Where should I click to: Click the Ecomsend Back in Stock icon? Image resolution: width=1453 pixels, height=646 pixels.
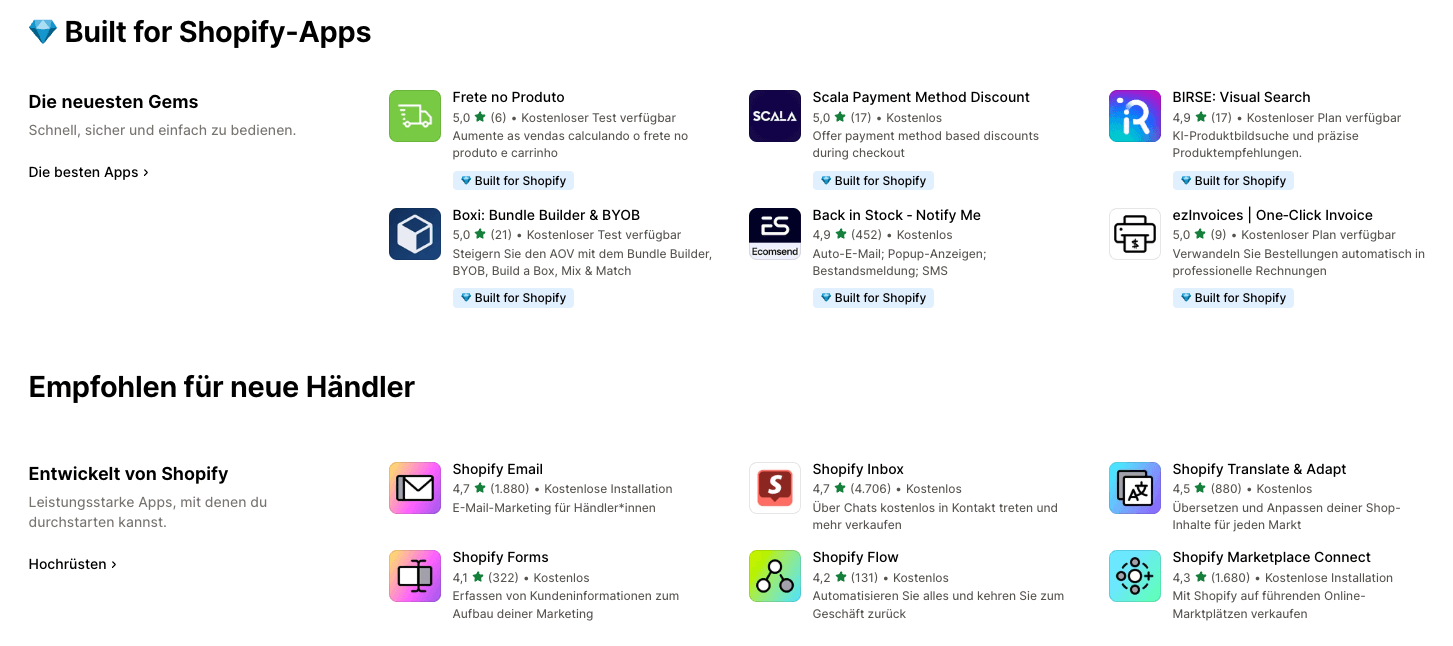click(775, 234)
